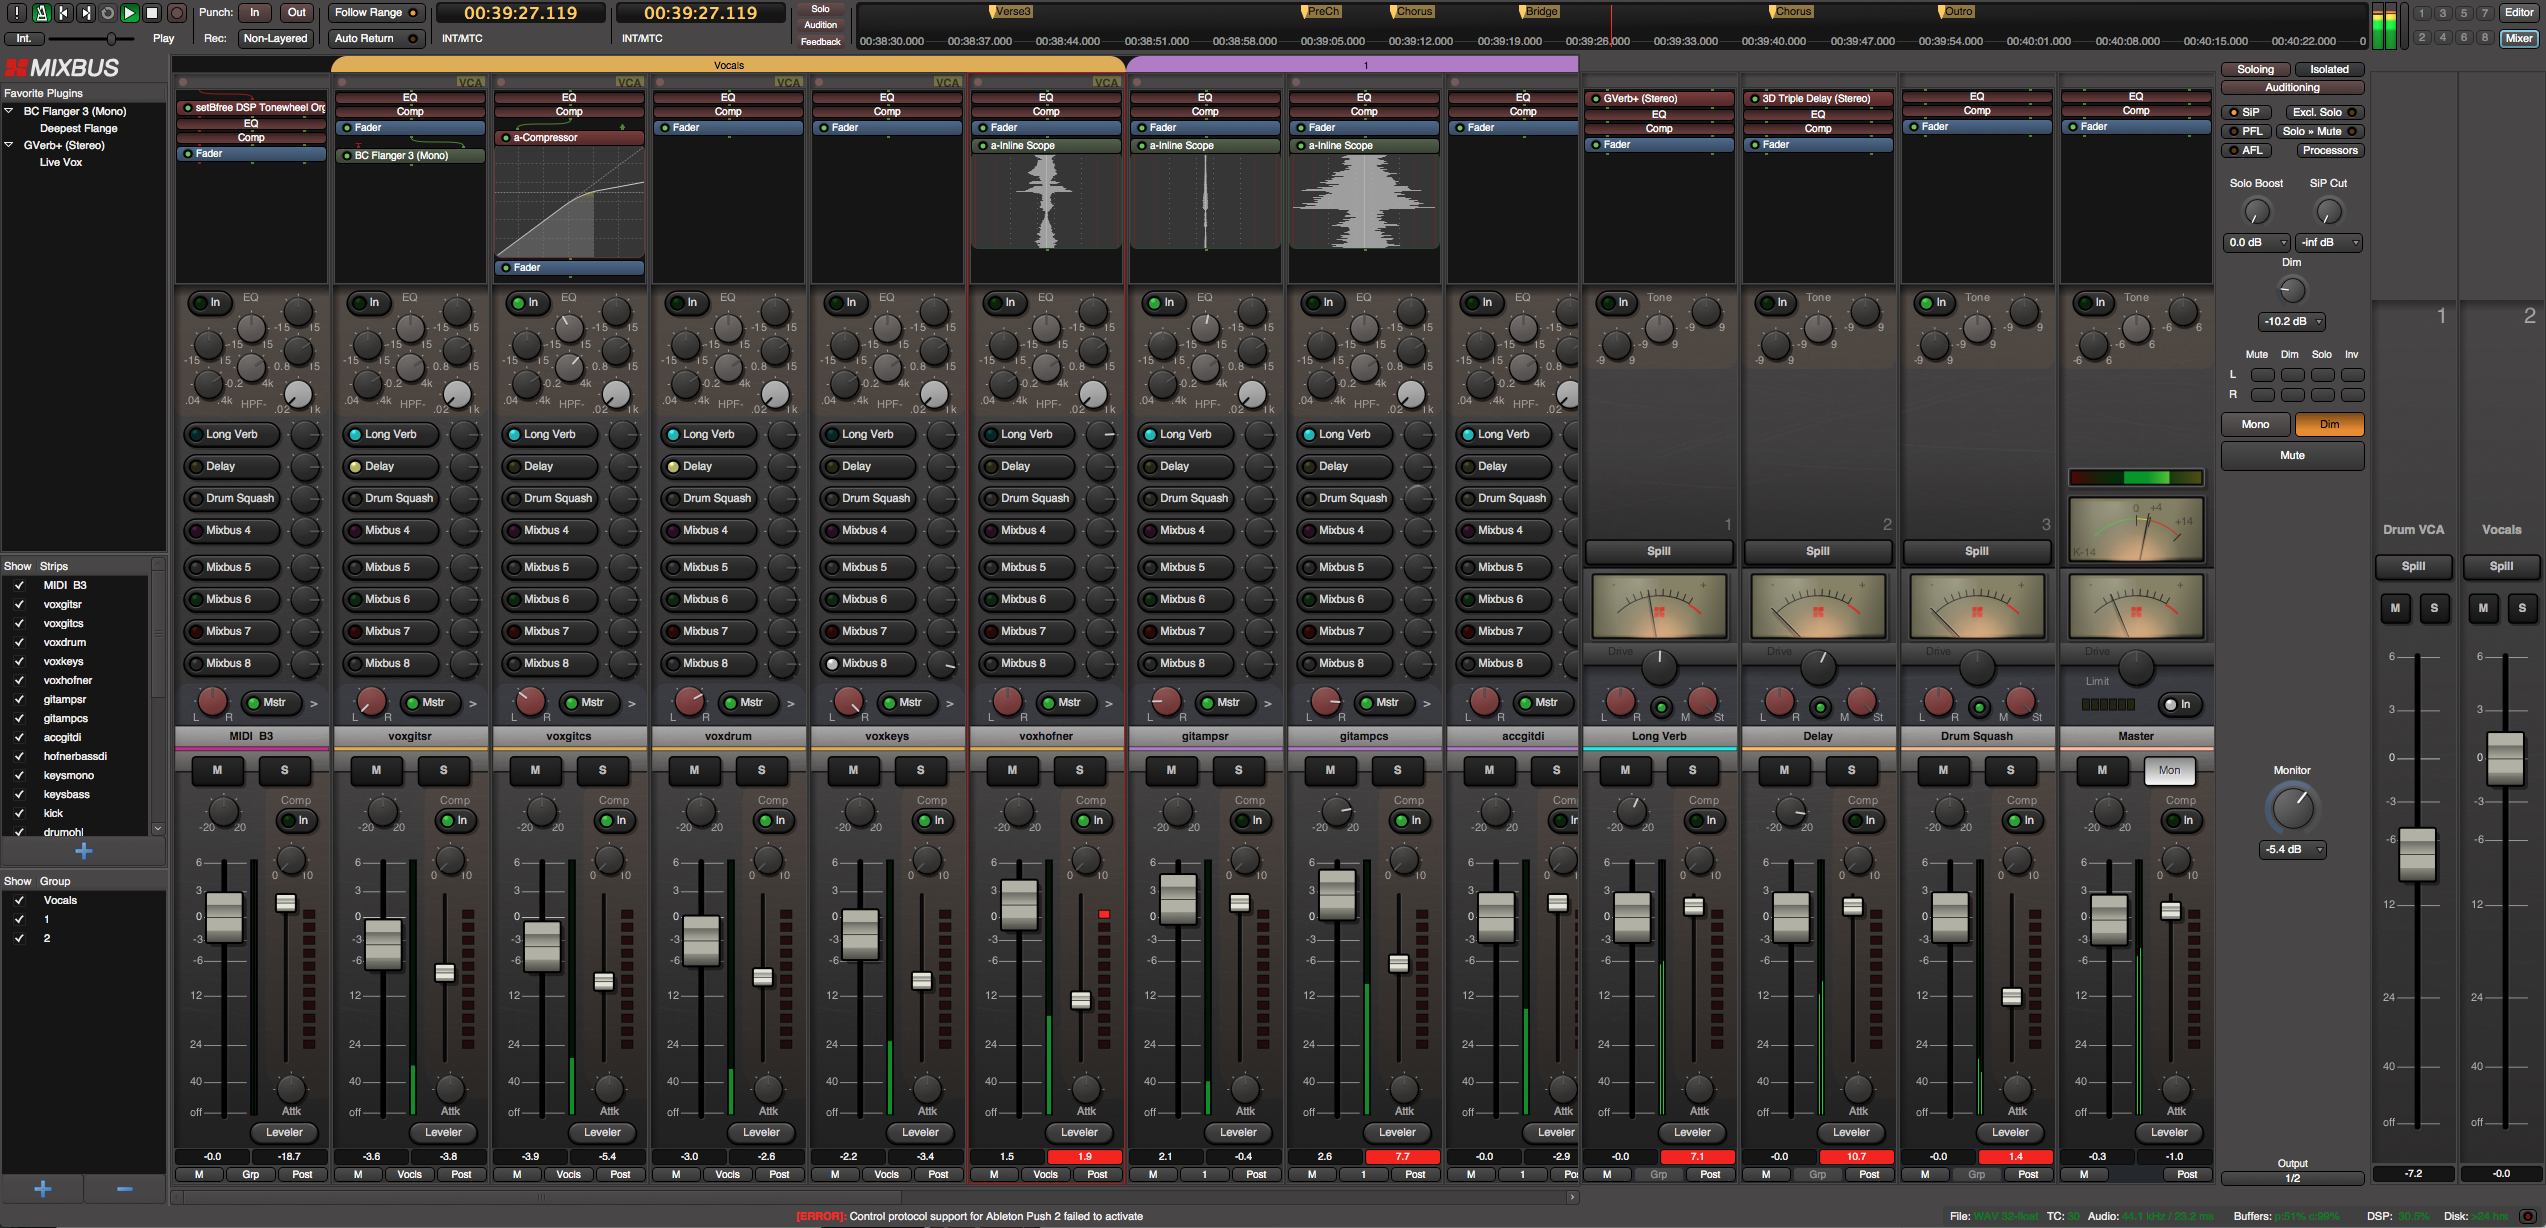
Task: Open the Processors button in monitor section
Action: click(x=2329, y=150)
